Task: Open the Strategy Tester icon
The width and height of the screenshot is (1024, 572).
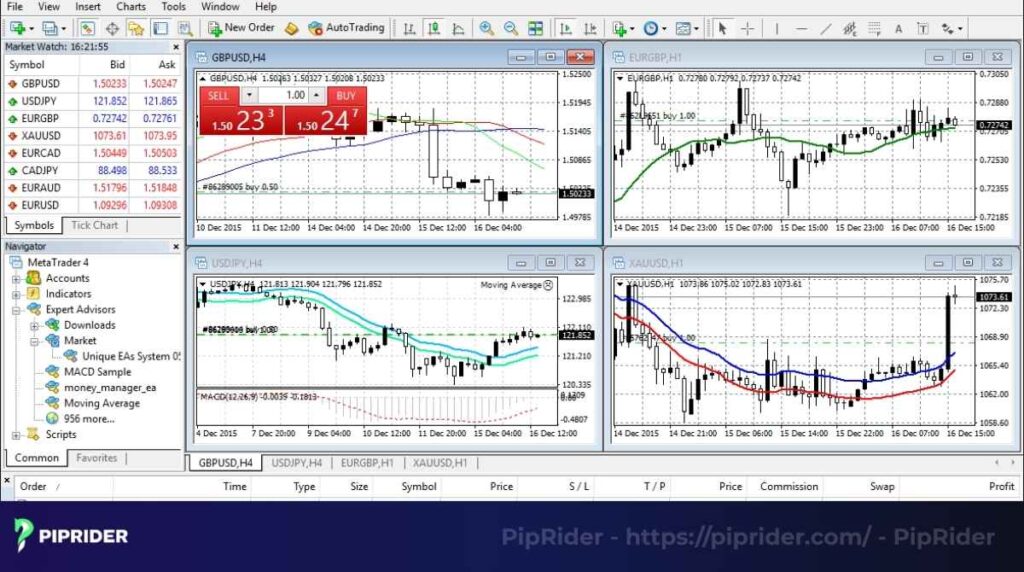Action: pyautogui.click(x=185, y=28)
